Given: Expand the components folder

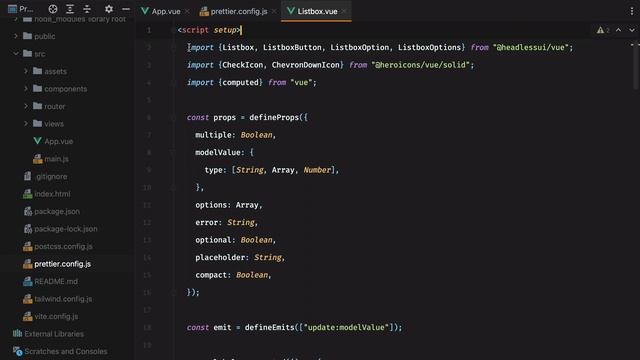Looking at the screenshot, I should (26, 89).
